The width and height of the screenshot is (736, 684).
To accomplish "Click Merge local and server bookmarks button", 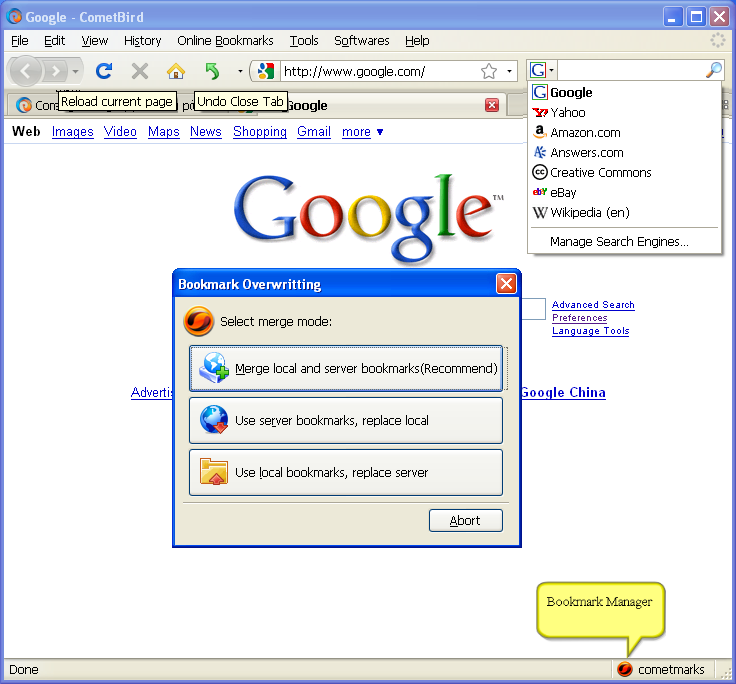I will click(346, 369).
